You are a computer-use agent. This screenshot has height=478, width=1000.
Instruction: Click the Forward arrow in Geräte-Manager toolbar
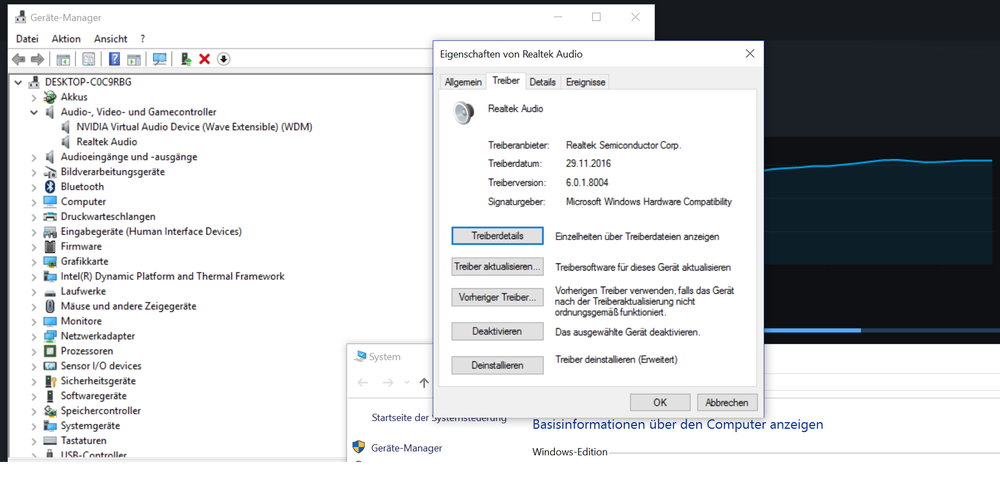click(38, 59)
